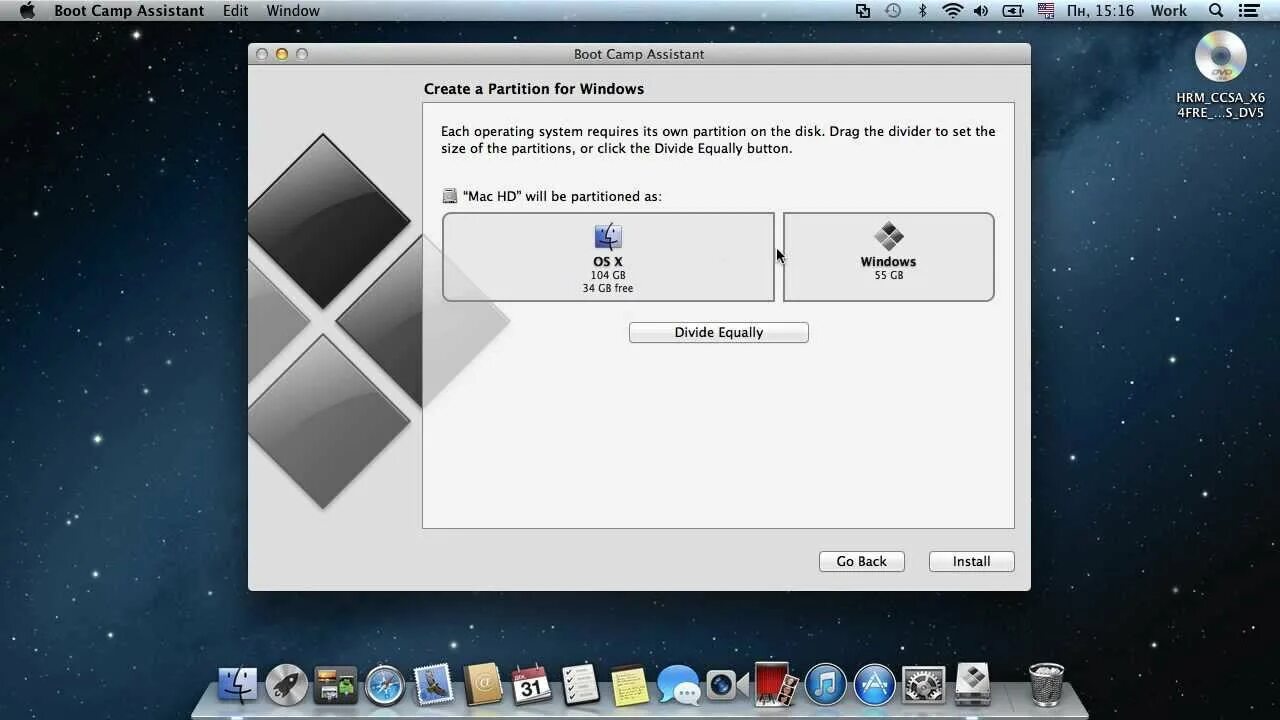Open the Work user menu
The image size is (1280, 720).
coord(1168,11)
